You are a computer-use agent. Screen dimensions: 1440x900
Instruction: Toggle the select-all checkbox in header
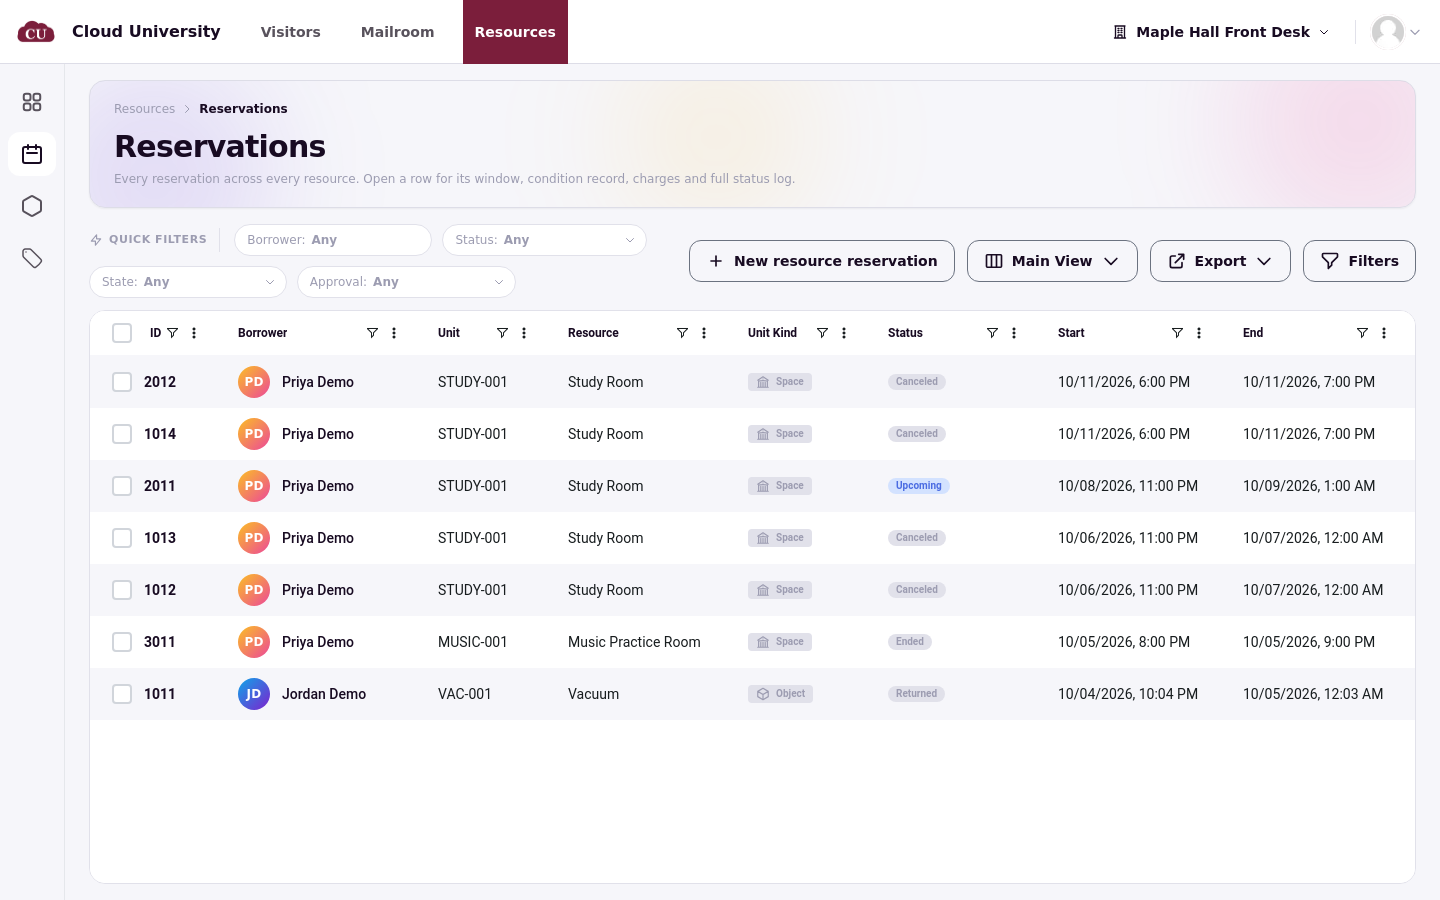(122, 333)
